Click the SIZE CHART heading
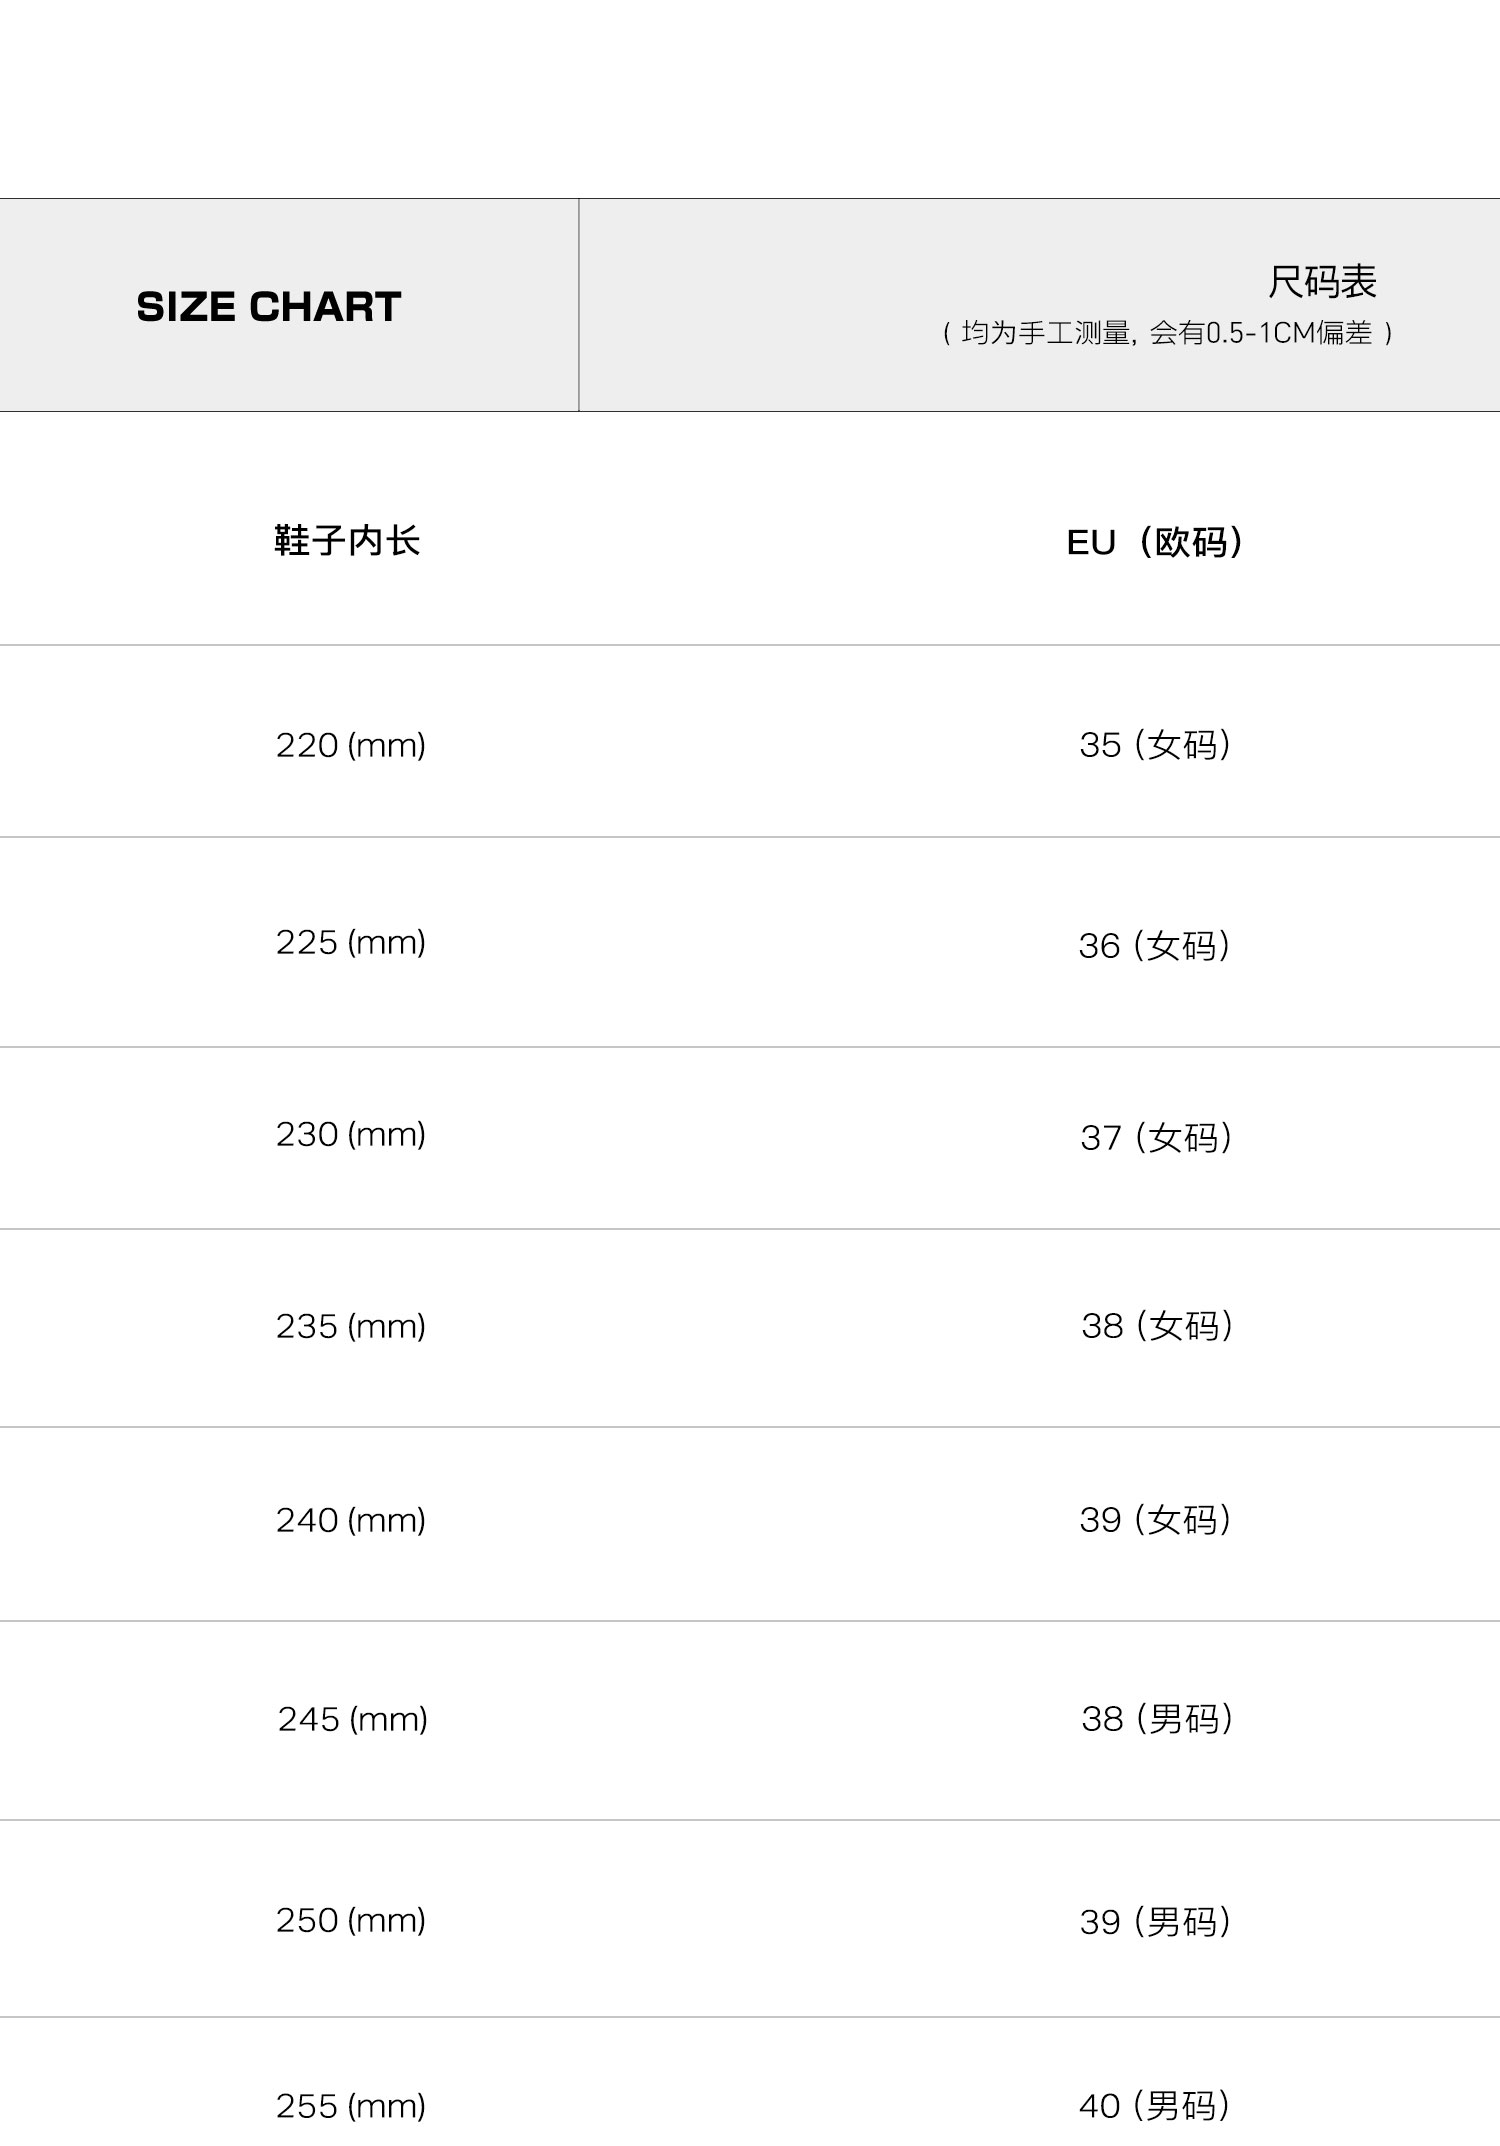 (x=269, y=307)
